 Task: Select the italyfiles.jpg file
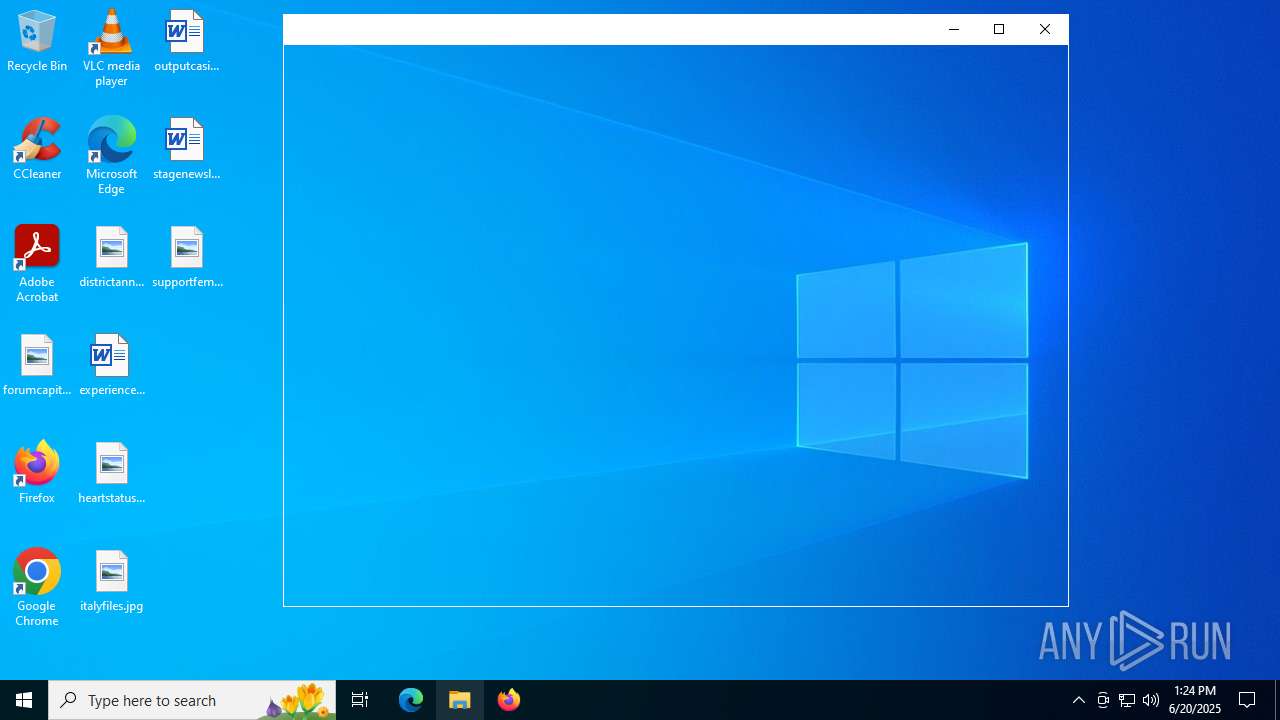click(x=111, y=581)
